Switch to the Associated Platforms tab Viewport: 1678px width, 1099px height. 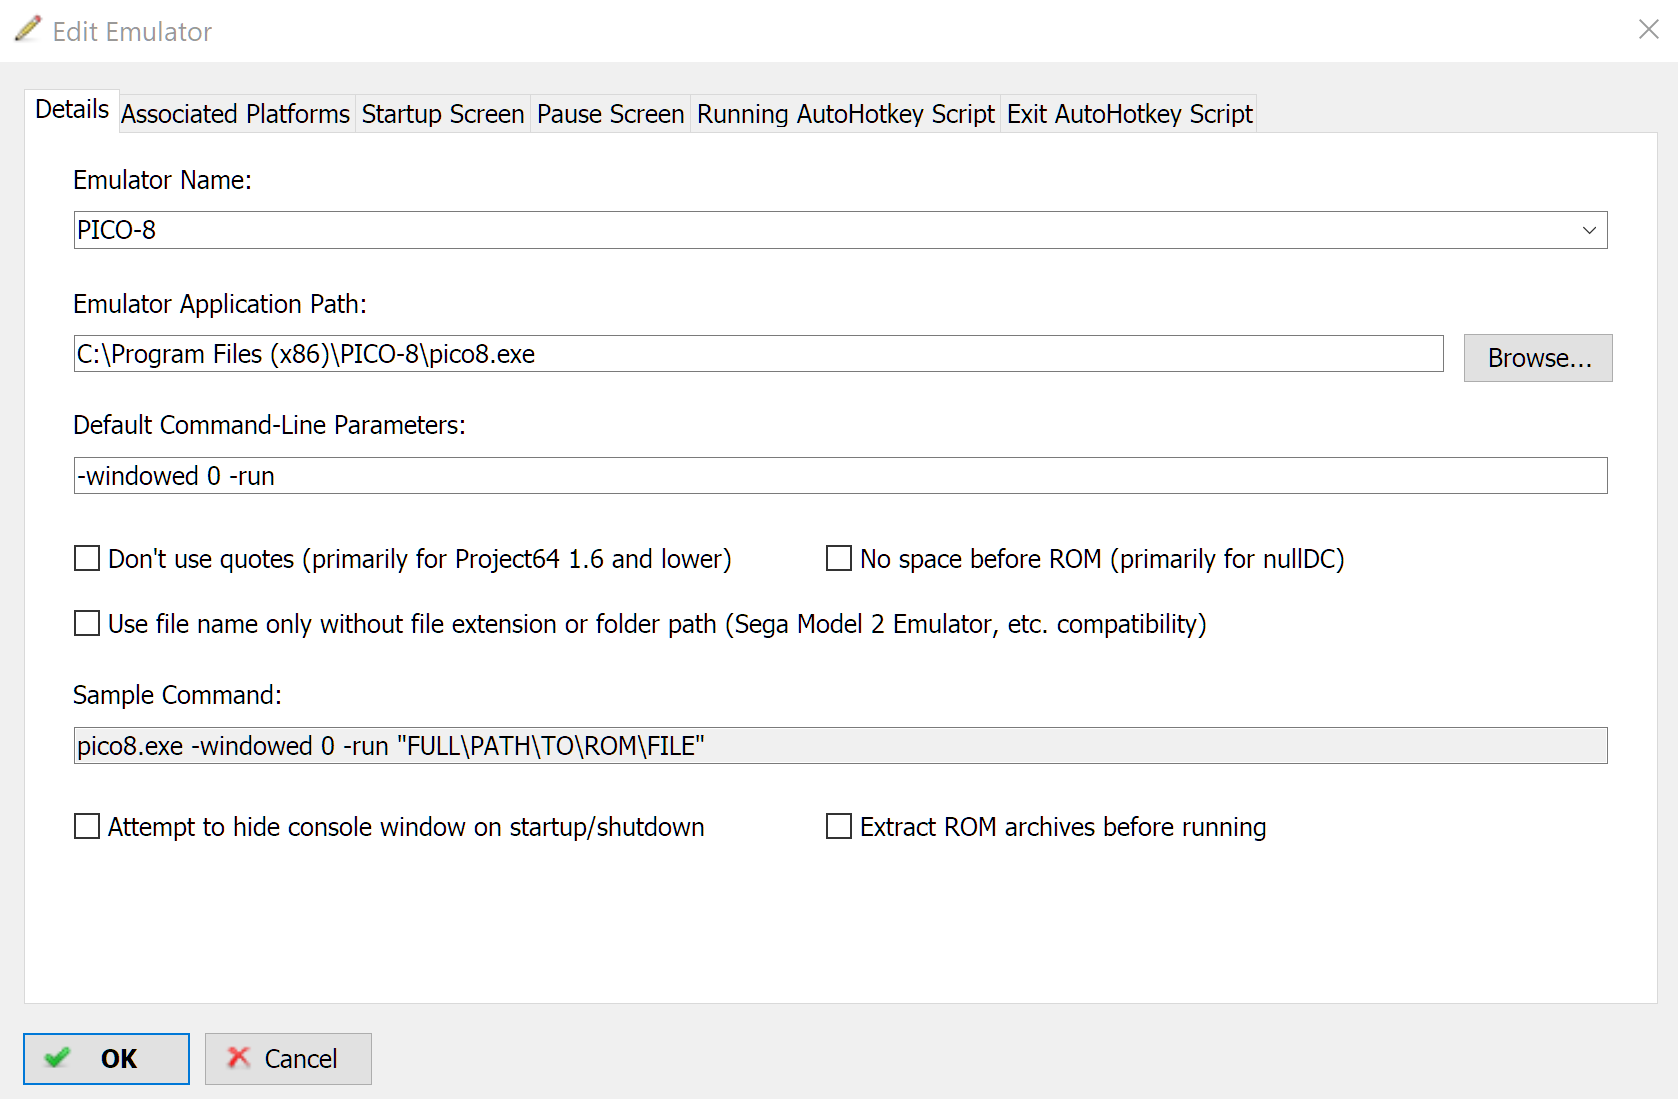pos(236,114)
